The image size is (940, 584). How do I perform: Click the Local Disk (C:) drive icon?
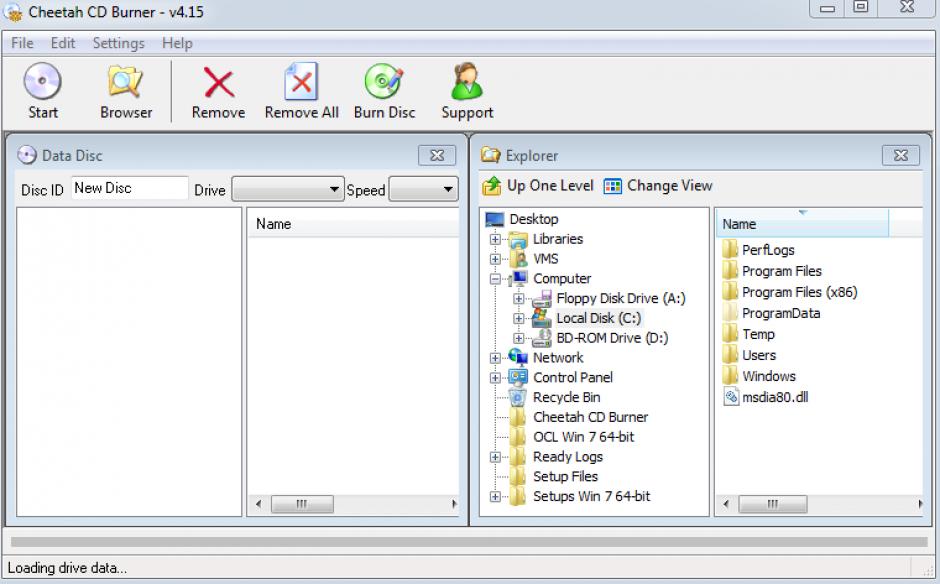(542, 318)
